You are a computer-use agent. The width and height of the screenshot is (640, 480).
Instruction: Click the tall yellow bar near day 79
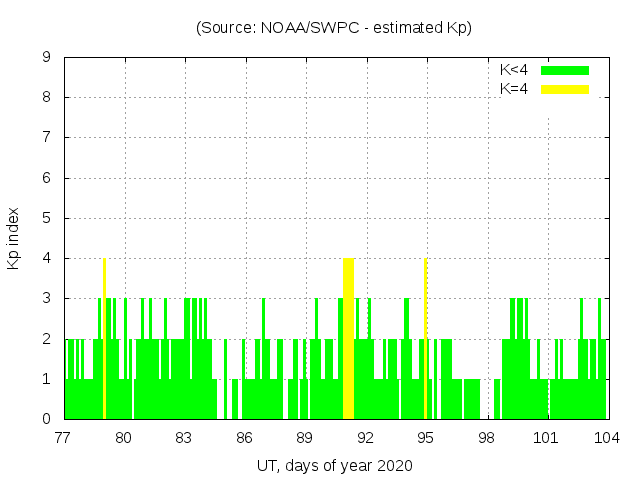104,340
